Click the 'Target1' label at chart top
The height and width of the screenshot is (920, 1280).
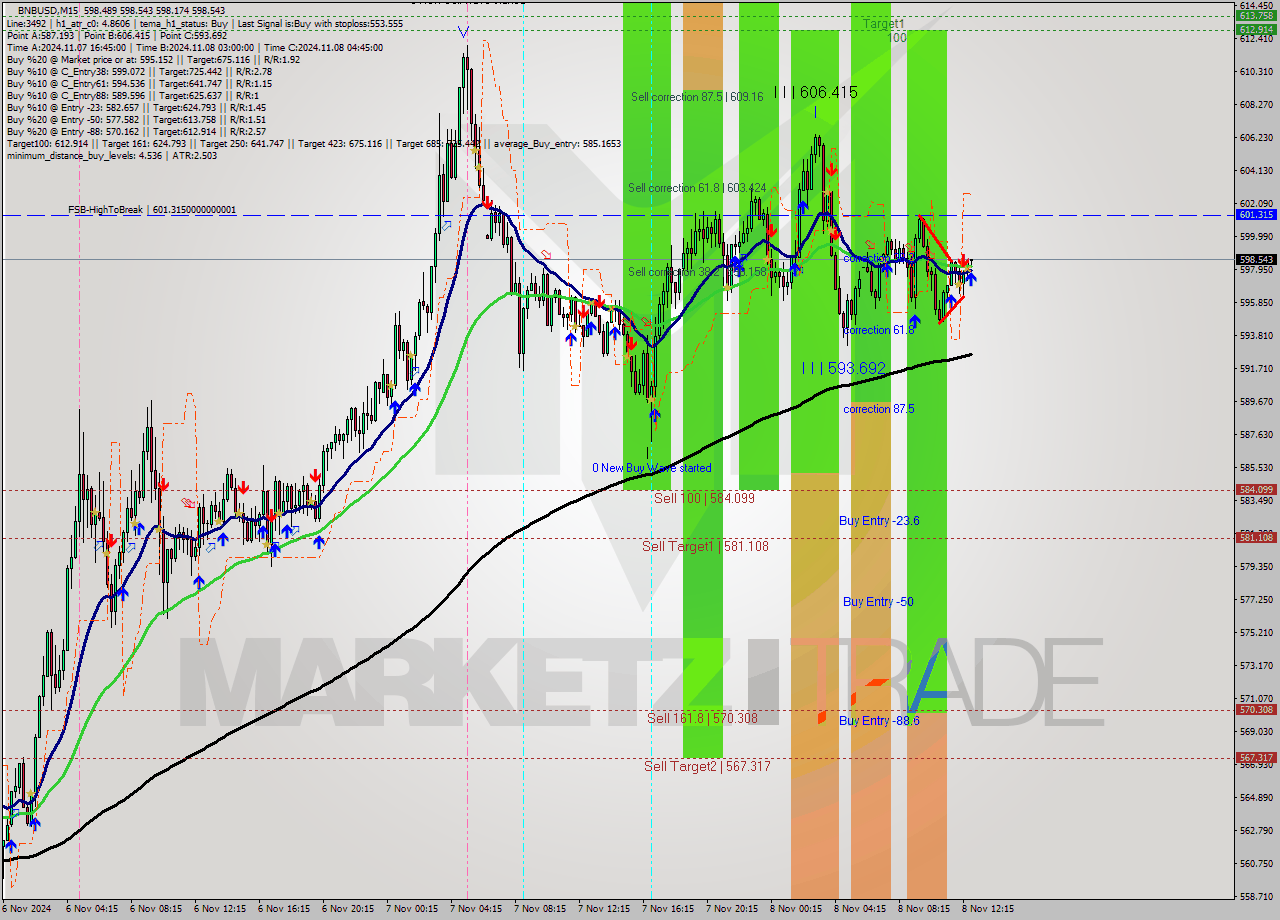884,23
